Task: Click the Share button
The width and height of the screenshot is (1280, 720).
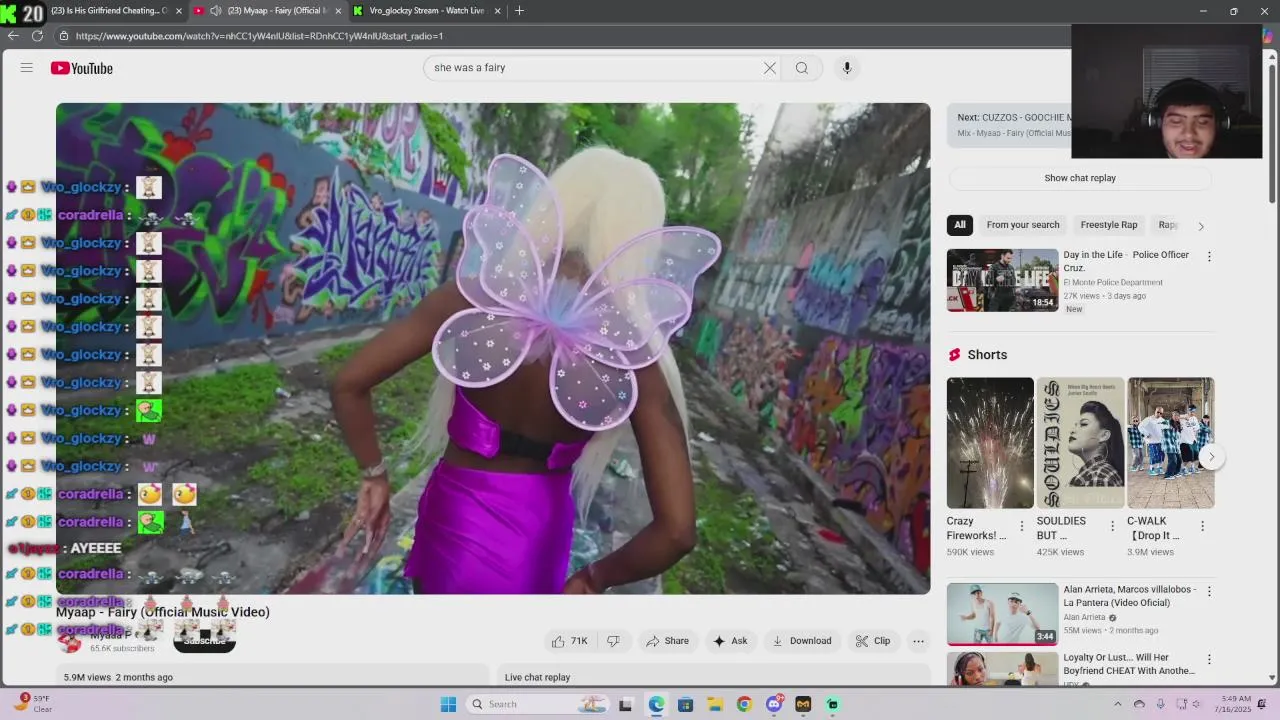Action: [667, 641]
